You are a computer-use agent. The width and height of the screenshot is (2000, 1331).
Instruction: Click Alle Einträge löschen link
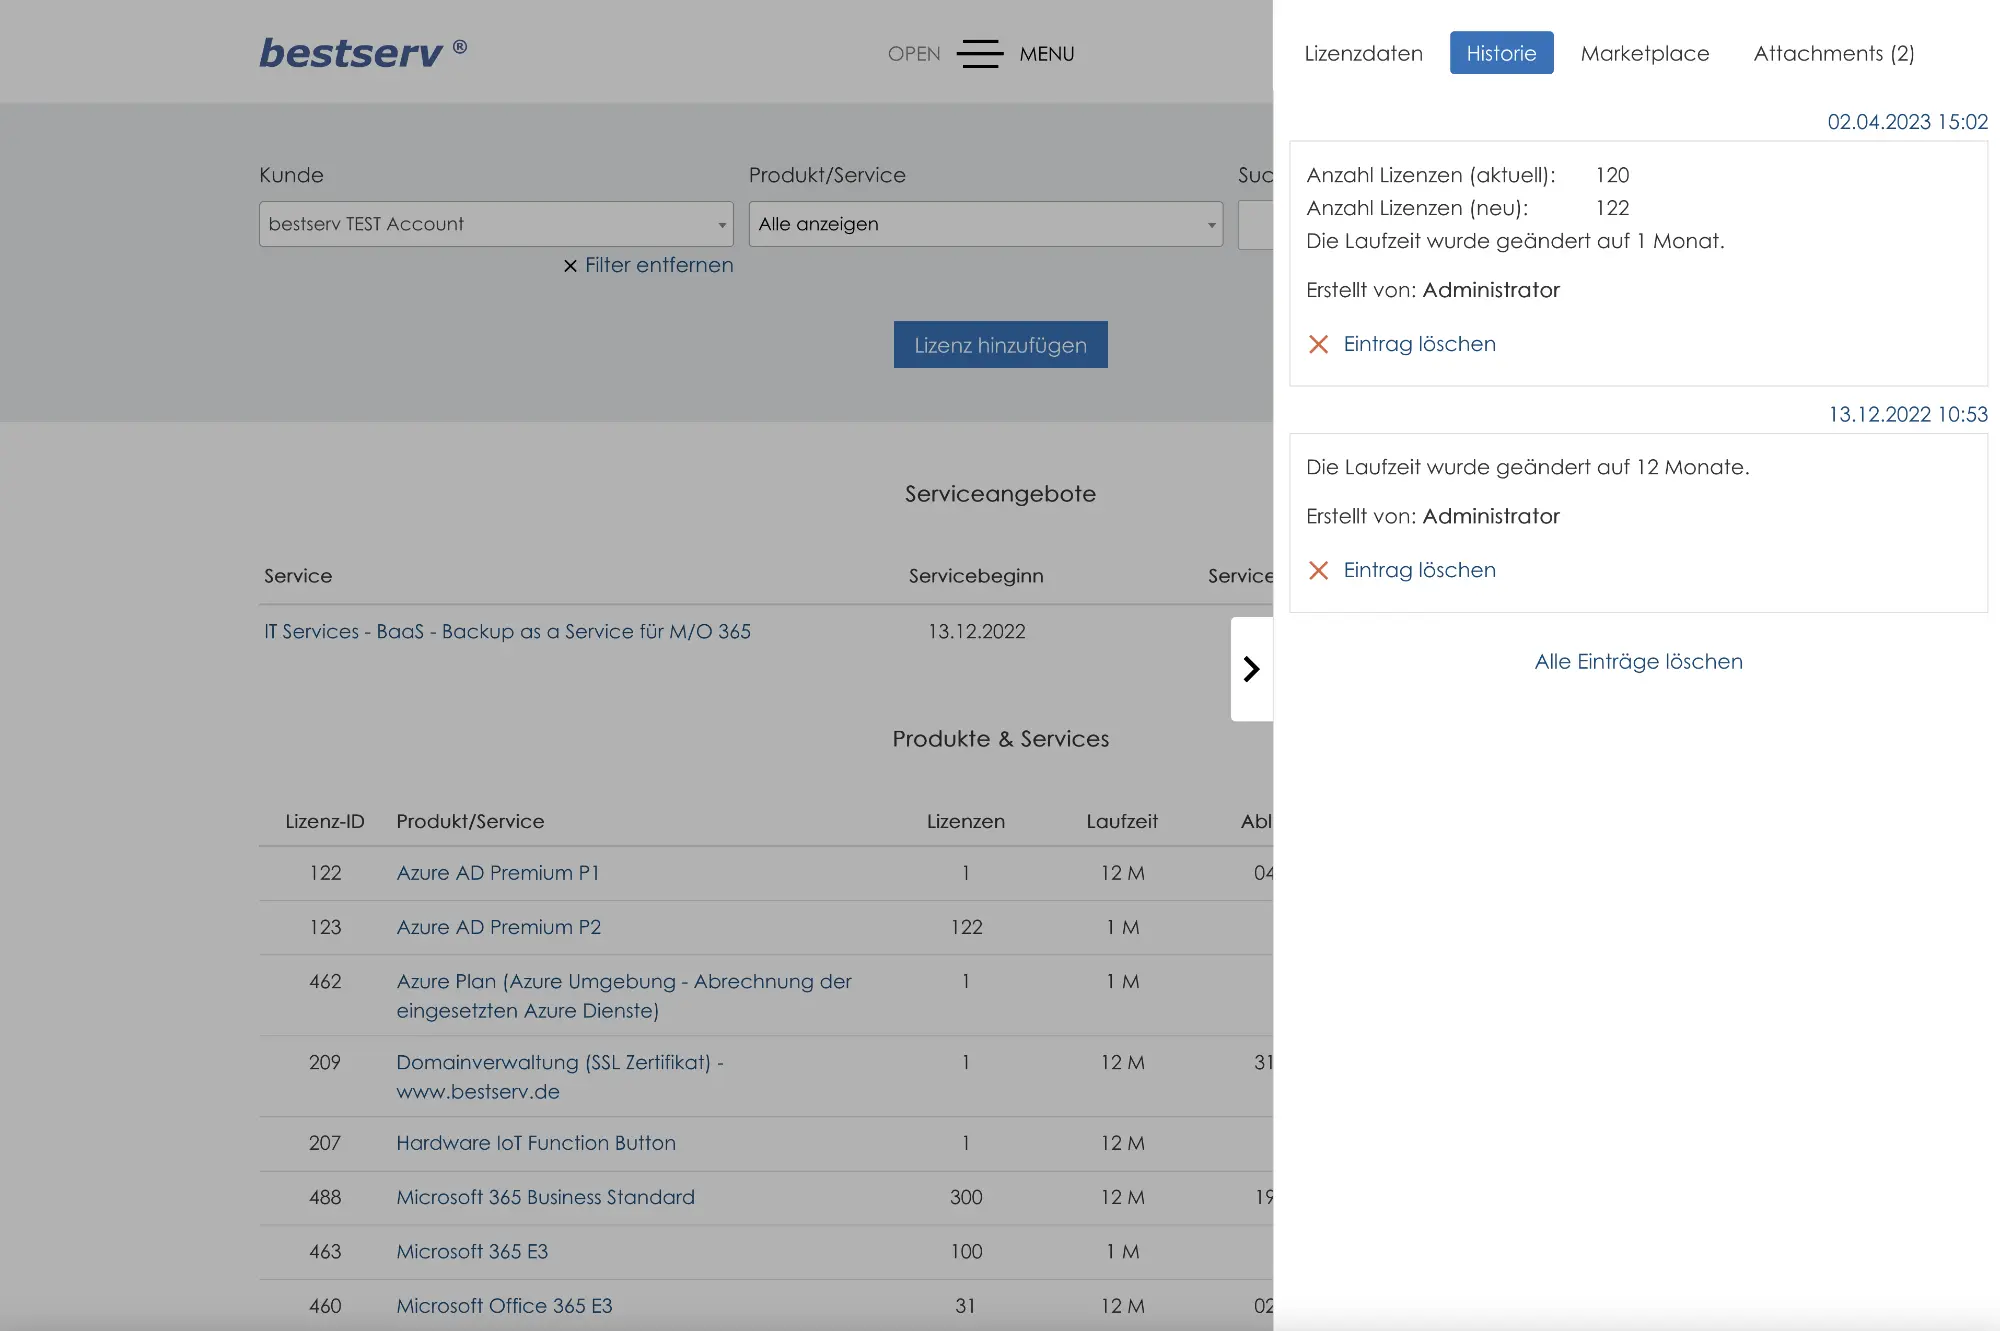click(x=1638, y=662)
